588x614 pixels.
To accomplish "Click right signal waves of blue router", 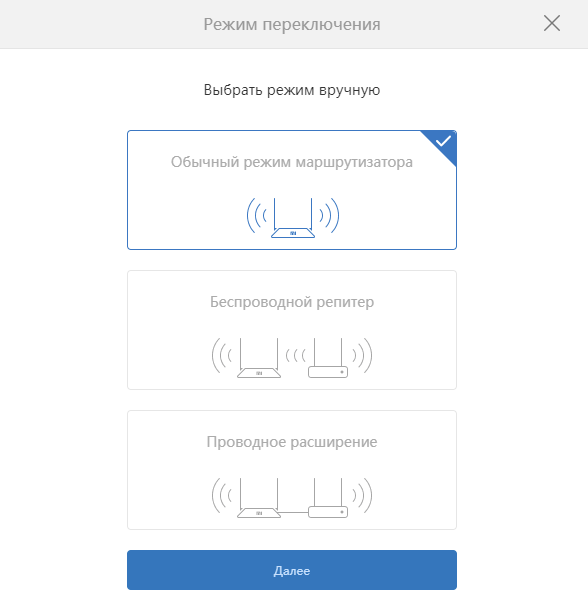I will point(329,215).
